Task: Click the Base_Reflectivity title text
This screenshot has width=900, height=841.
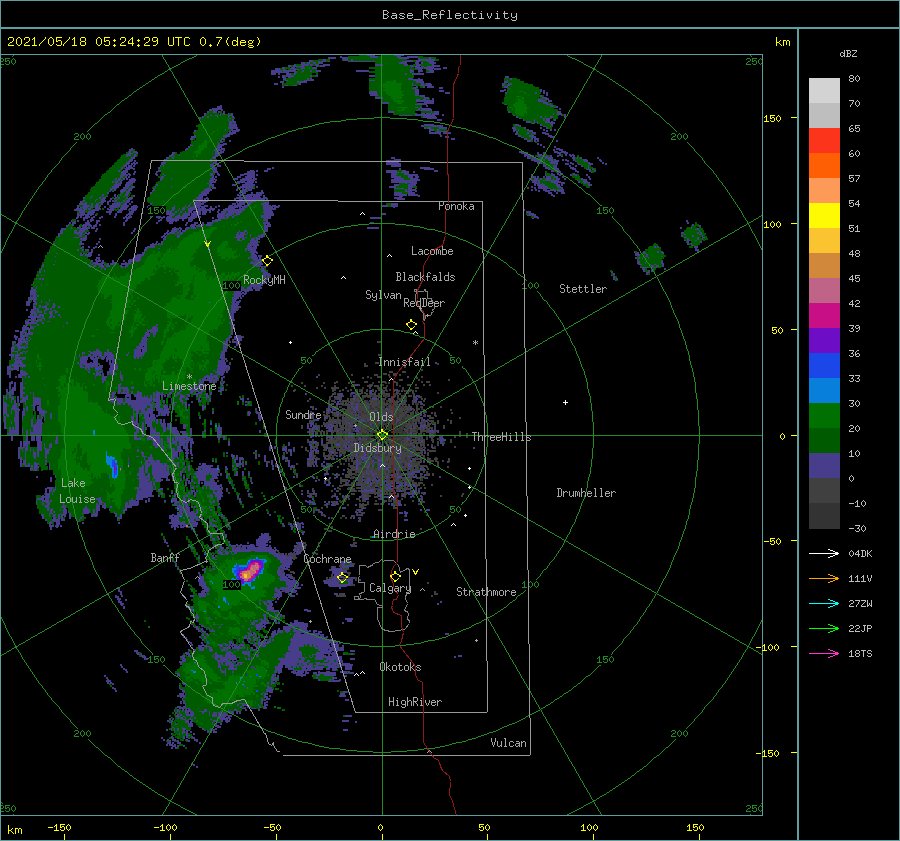Action: pos(450,15)
